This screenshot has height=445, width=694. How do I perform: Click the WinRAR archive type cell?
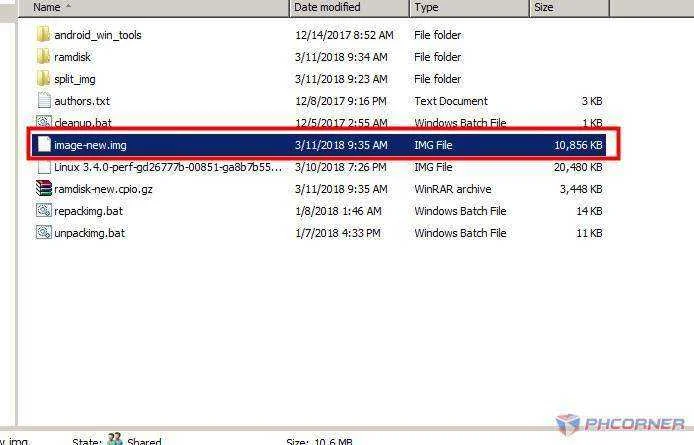(453, 190)
